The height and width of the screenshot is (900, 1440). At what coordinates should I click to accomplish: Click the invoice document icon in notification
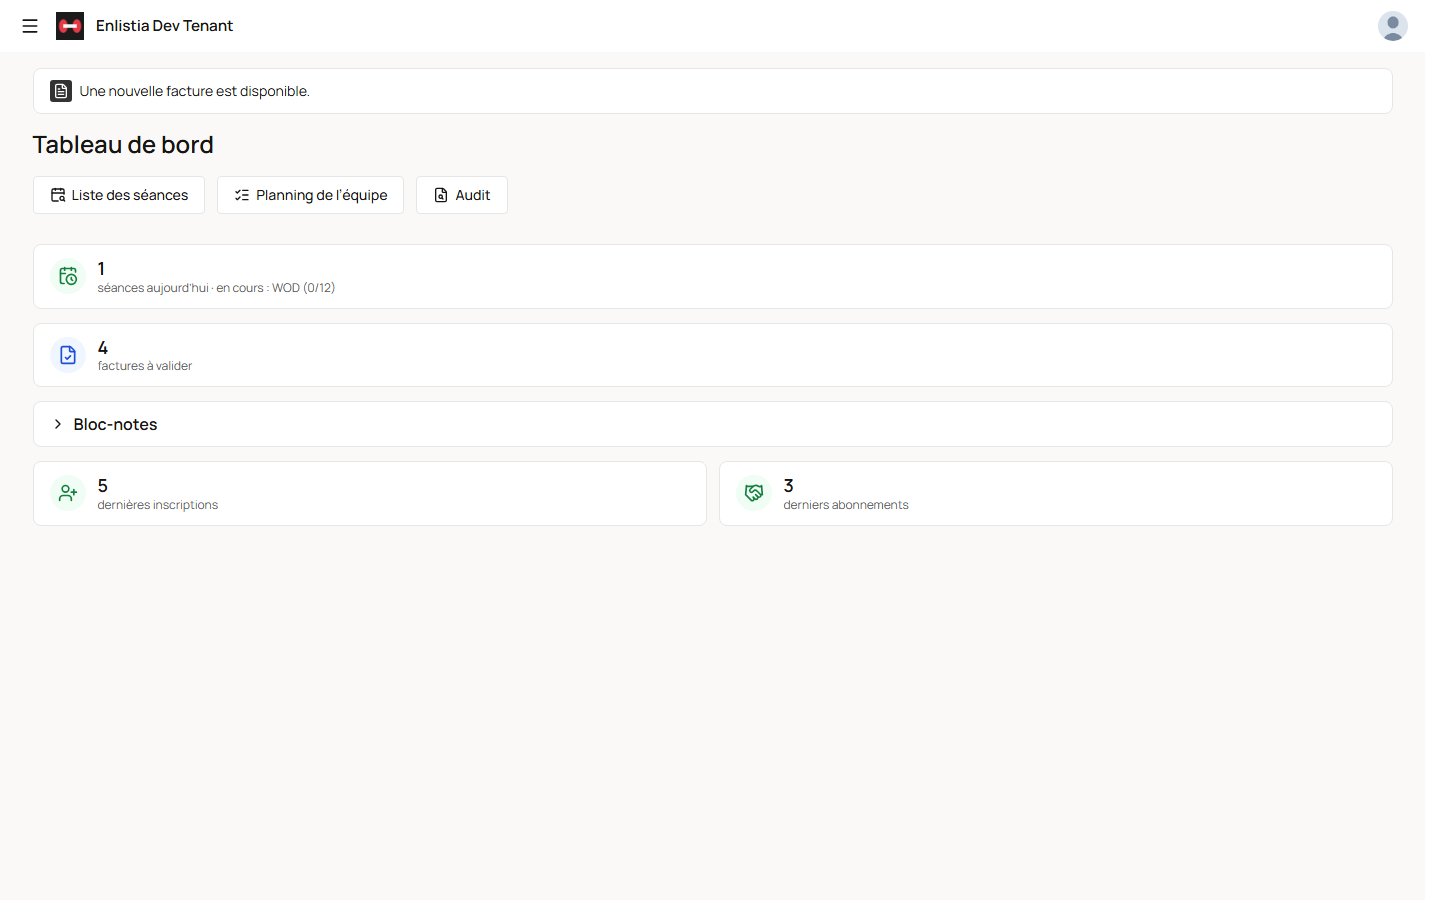click(61, 91)
